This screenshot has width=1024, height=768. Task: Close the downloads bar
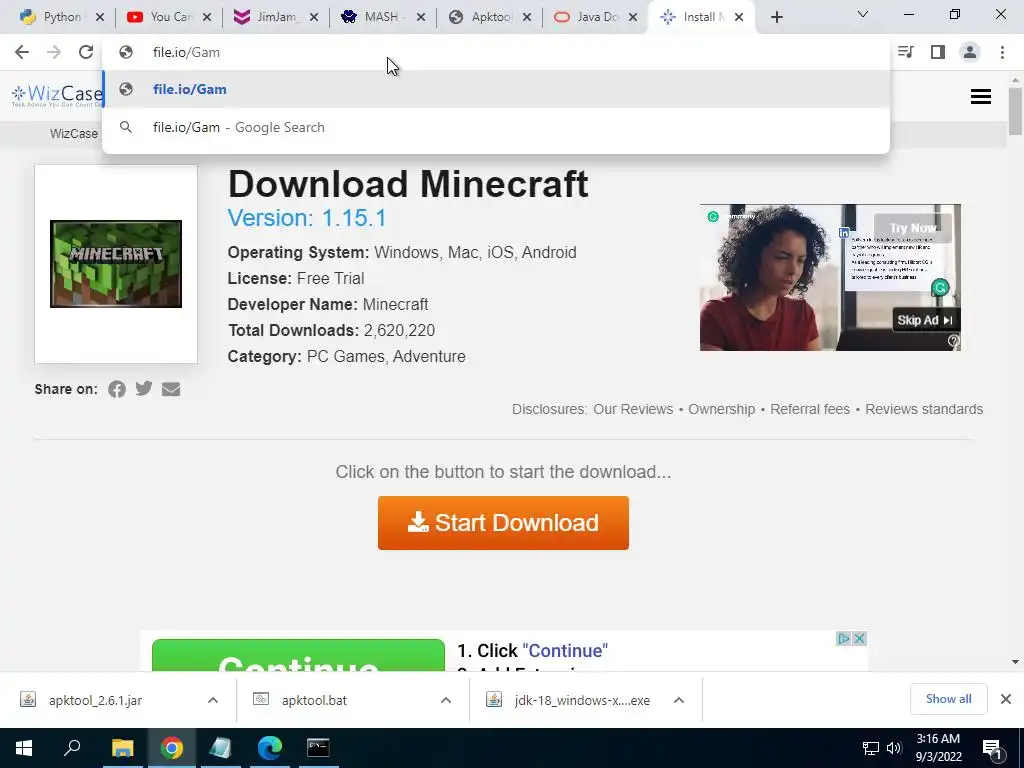(x=1006, y=699)
